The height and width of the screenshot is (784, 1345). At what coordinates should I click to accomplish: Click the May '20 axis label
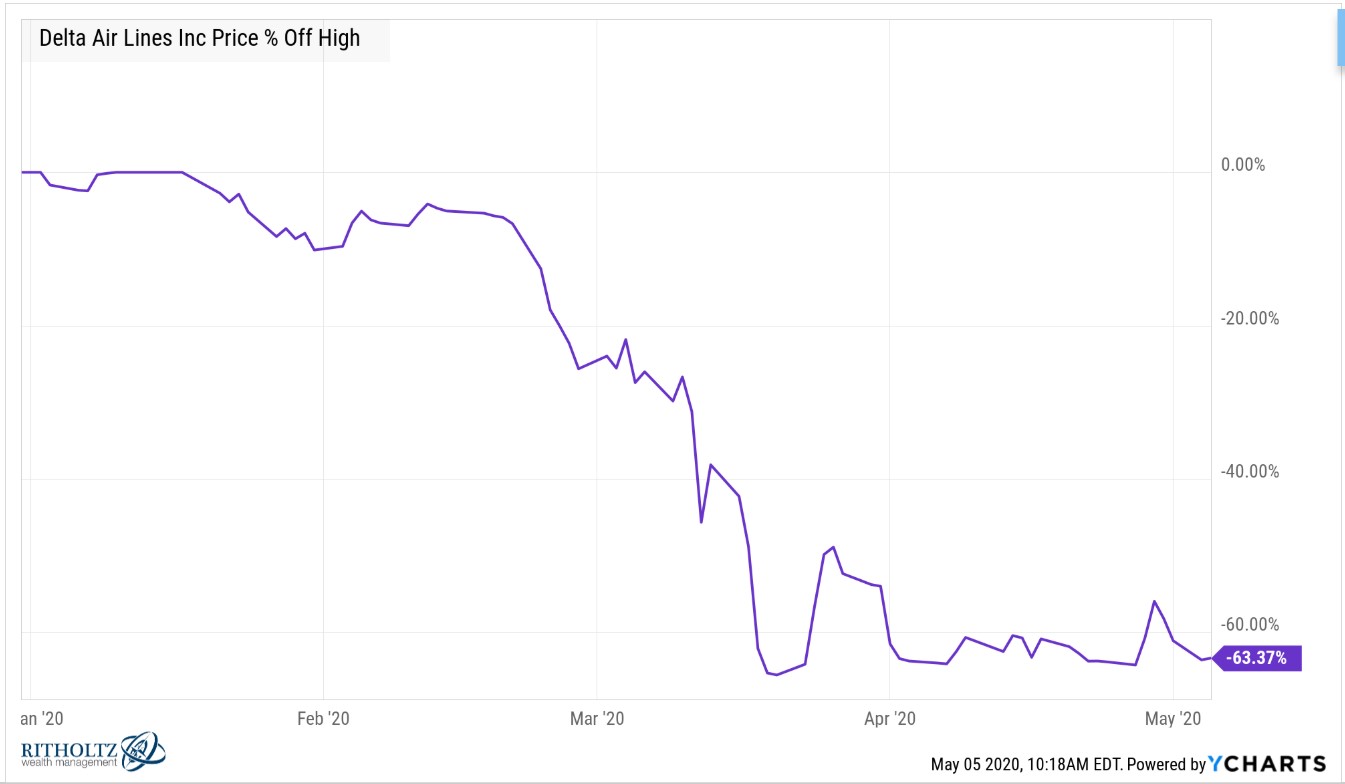pyautogui.click(x=1171, y=718)
